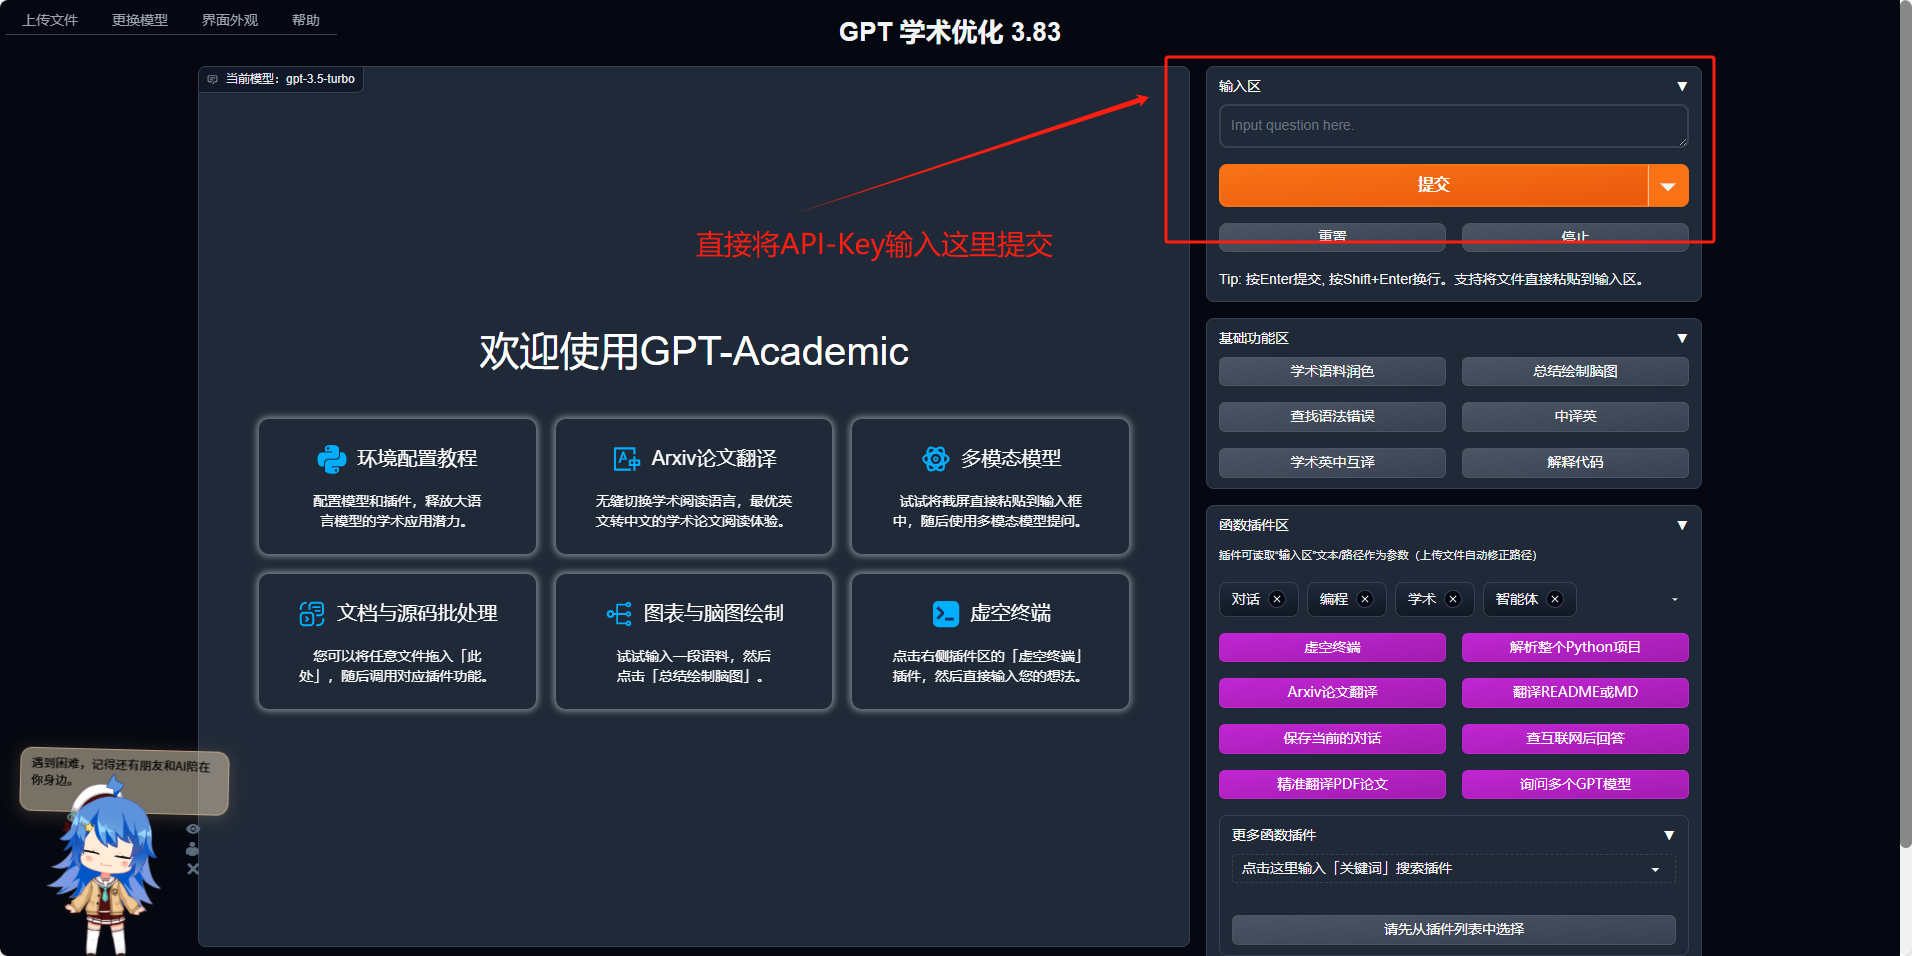Screen dimensions: 1912x956
Task: Click the 文档与源码批处理 document icon
Action: coord(312,613)
